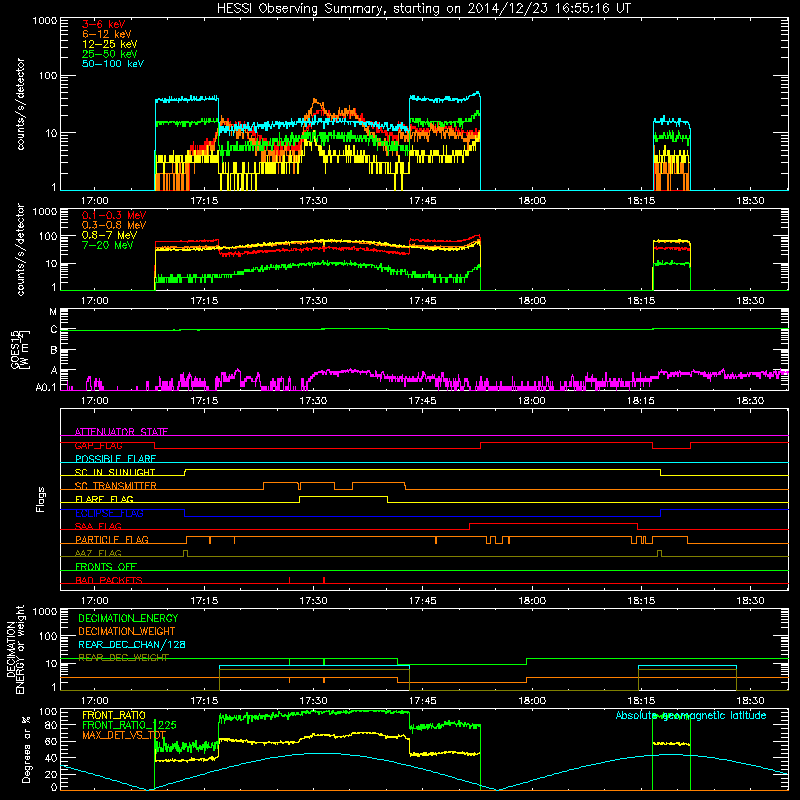Click the orange 0.3-0.8 MeV legend label
The width and height of the screenshot is (800, 800).
click(x=114, y=225)
